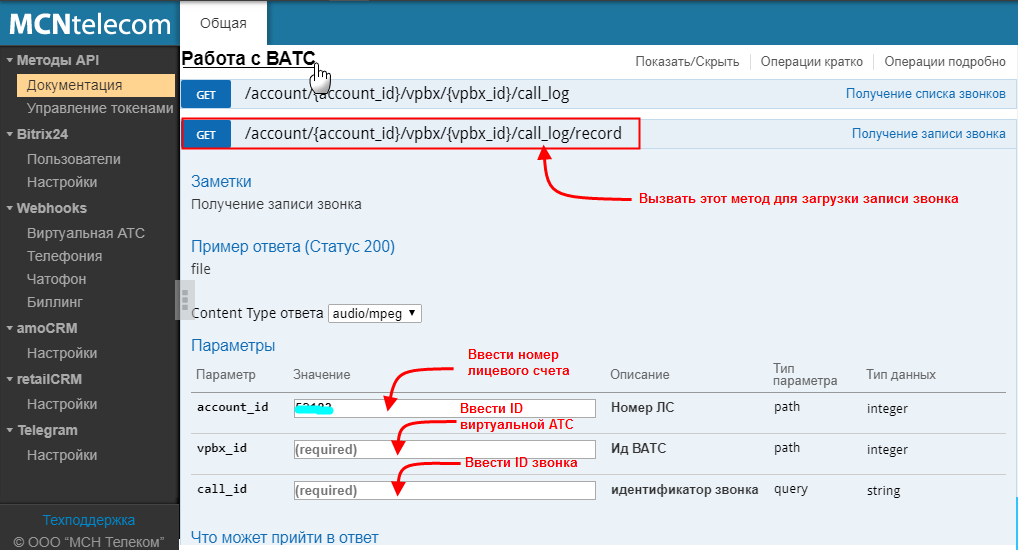The height and width of the screenshot is (550, 1018).
Task: Open the /call_log/record endpoint path
Action: pos(433,134)
